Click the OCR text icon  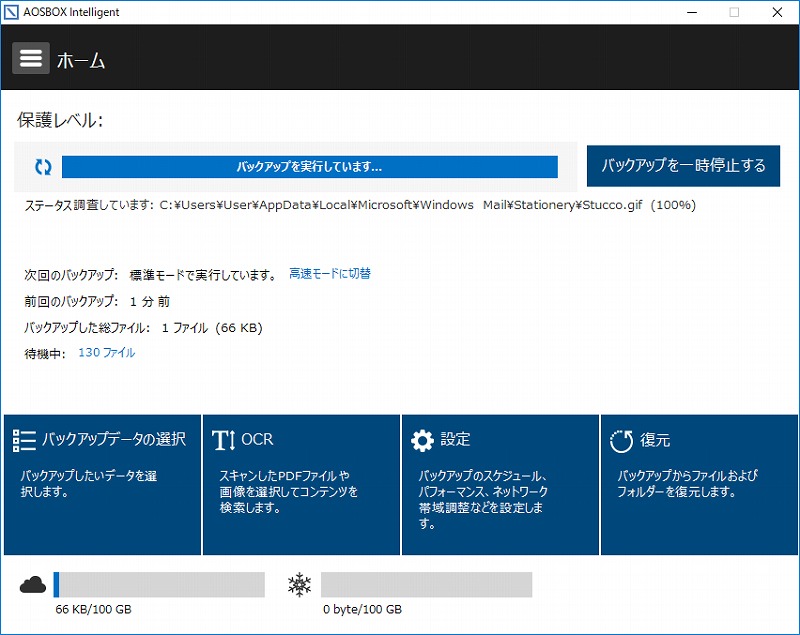tap(223, 440)
